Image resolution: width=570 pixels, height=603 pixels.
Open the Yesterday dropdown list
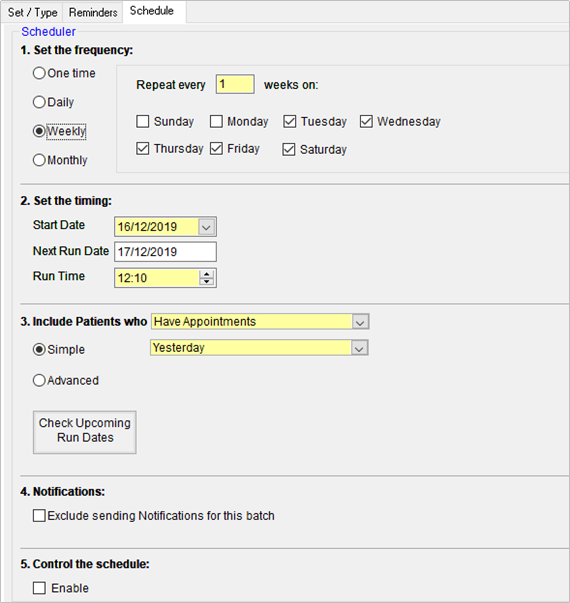tap(359, 348)
